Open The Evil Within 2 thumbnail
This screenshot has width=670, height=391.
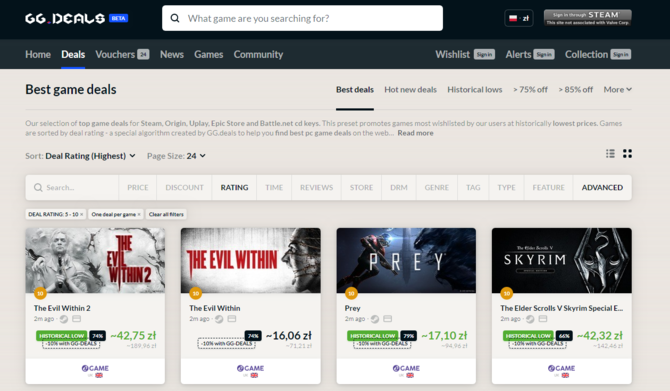click(x=95, y=260)
